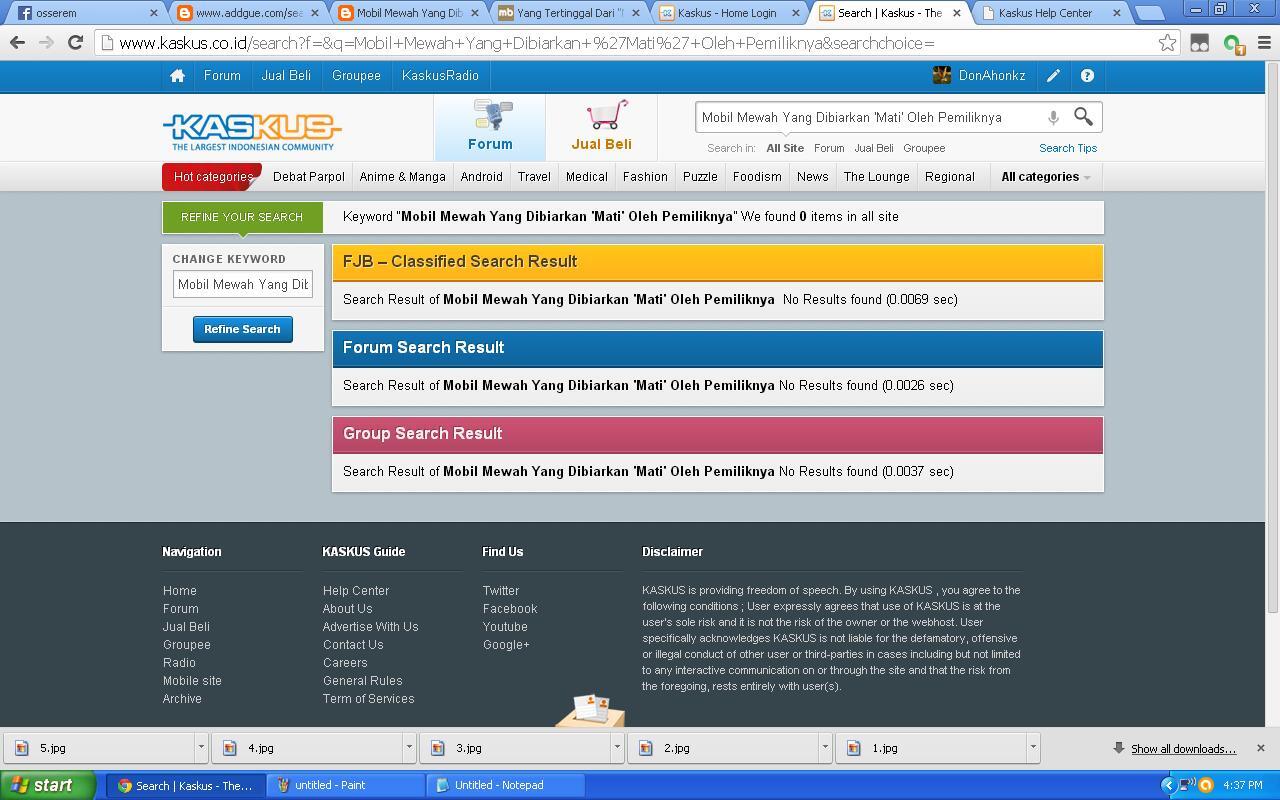Open dropdown arrow for 3.jpg download
Screen dimensions: 1280x800
(x=617, y=748)
